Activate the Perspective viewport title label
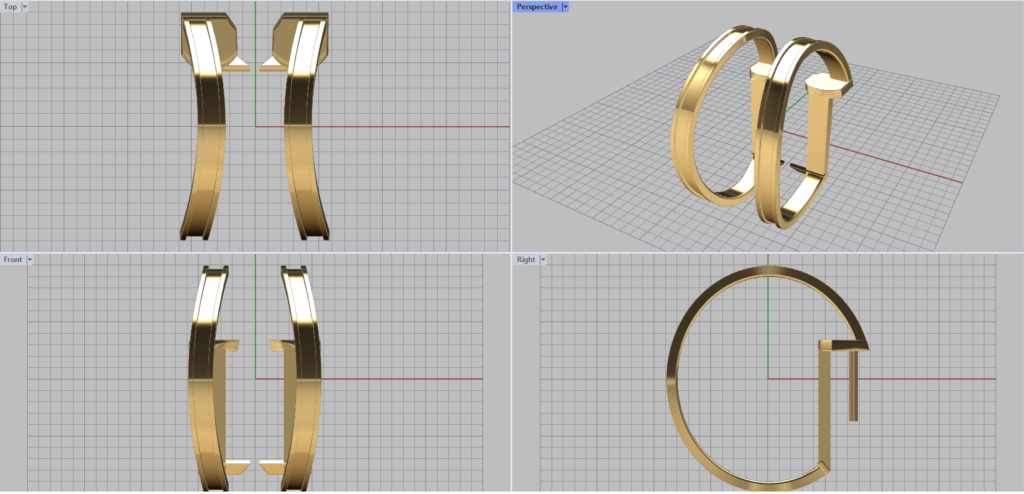The image size is (1024, 494). 537,7
